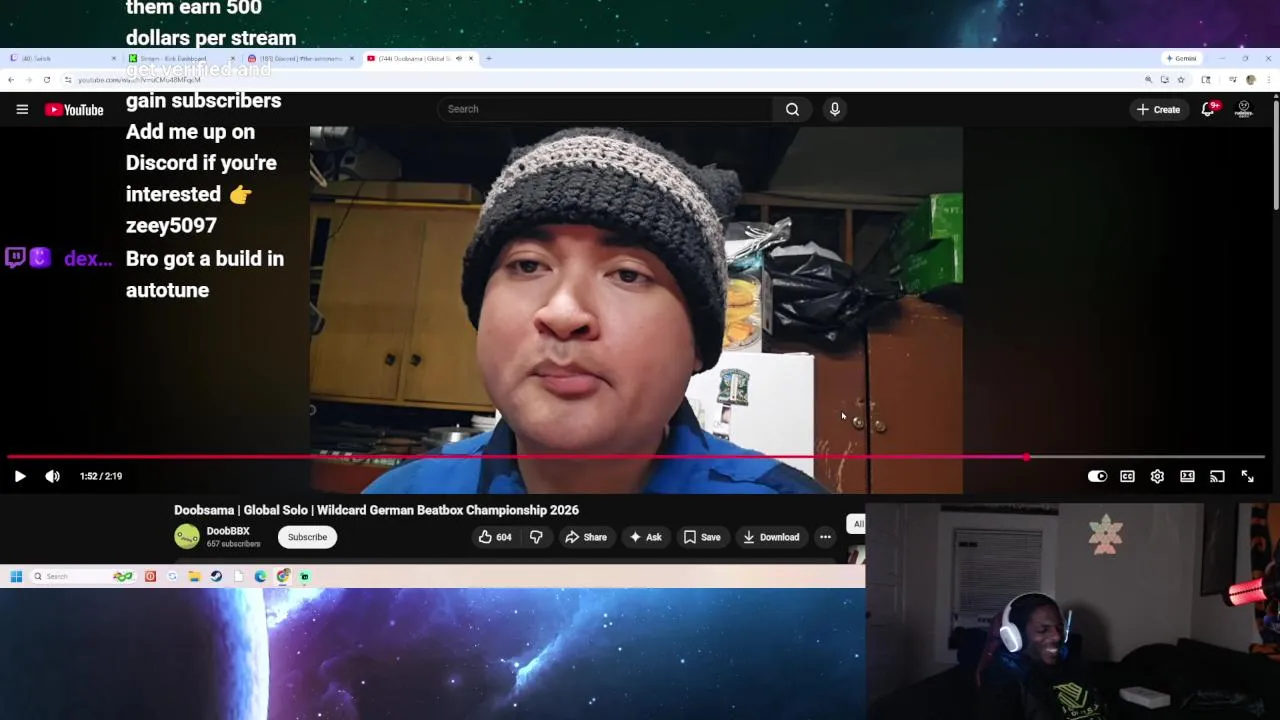Open the browser zoom magnifier icon
Image resolution: width=1280 pixels, height=720 pixels.
(x=1148, y=79)
